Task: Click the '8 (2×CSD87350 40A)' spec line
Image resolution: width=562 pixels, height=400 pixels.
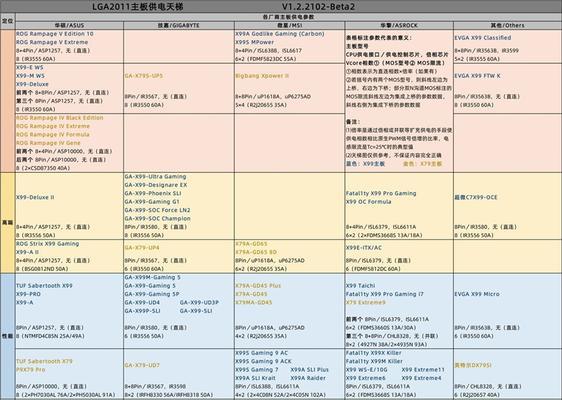Action: coord(43,168)
